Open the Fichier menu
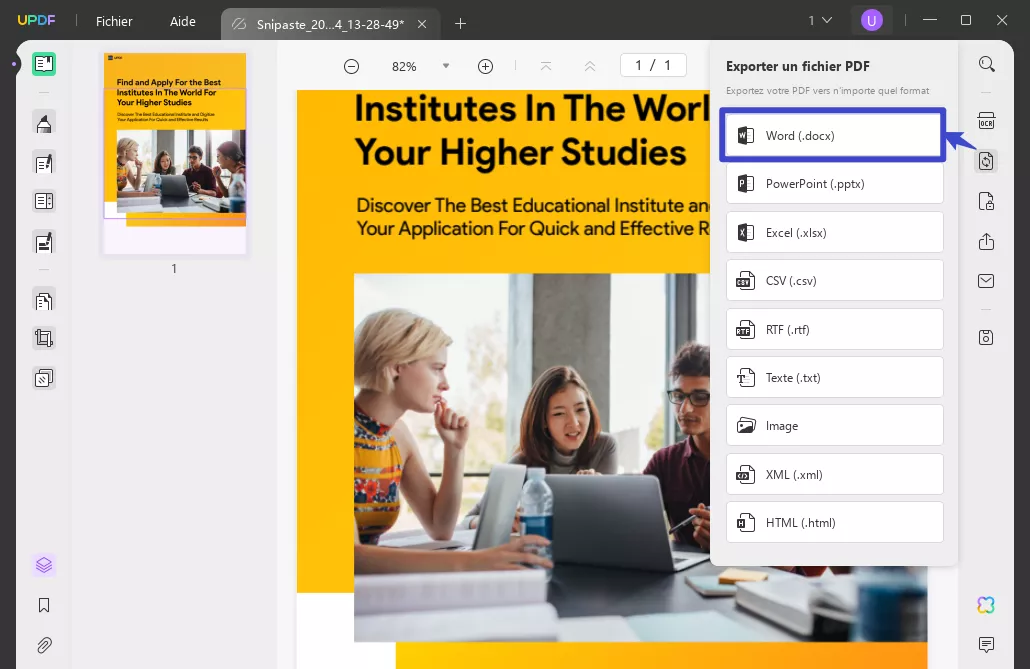 coord(114,22)
